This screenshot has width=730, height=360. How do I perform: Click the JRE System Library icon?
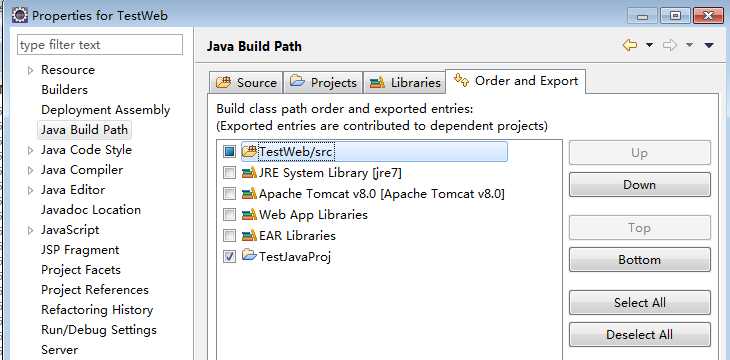[x=250, y=173]
